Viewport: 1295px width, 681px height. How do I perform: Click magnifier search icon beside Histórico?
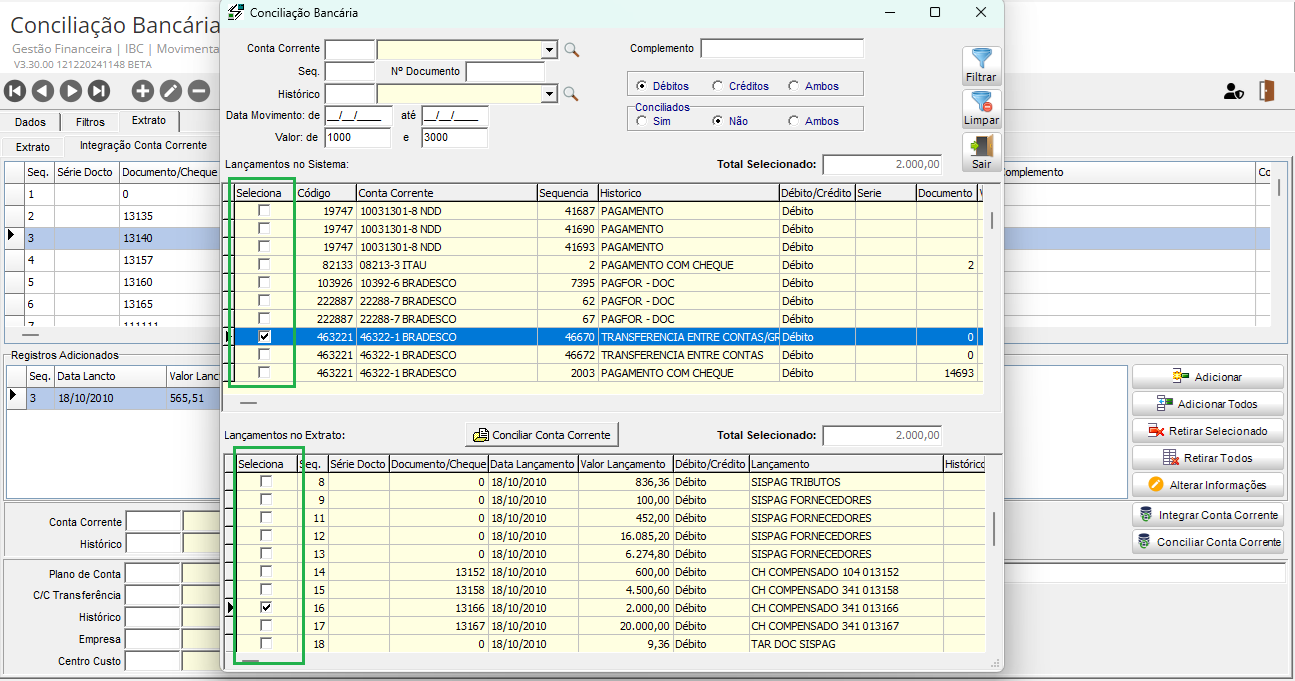coord(571,94)
